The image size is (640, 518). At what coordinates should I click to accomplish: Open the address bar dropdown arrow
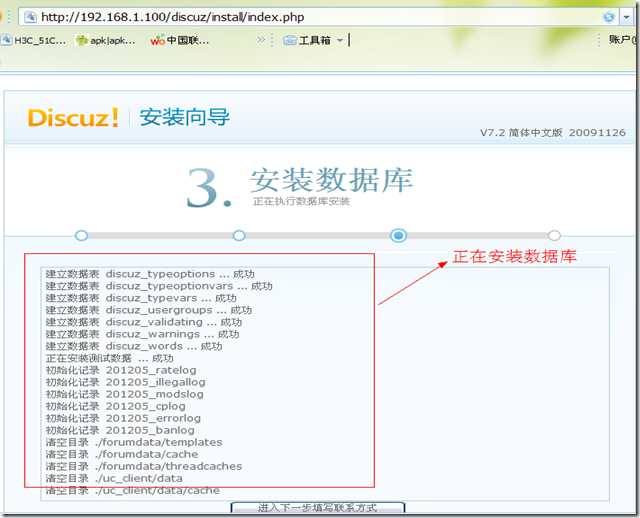coord(626,17)
